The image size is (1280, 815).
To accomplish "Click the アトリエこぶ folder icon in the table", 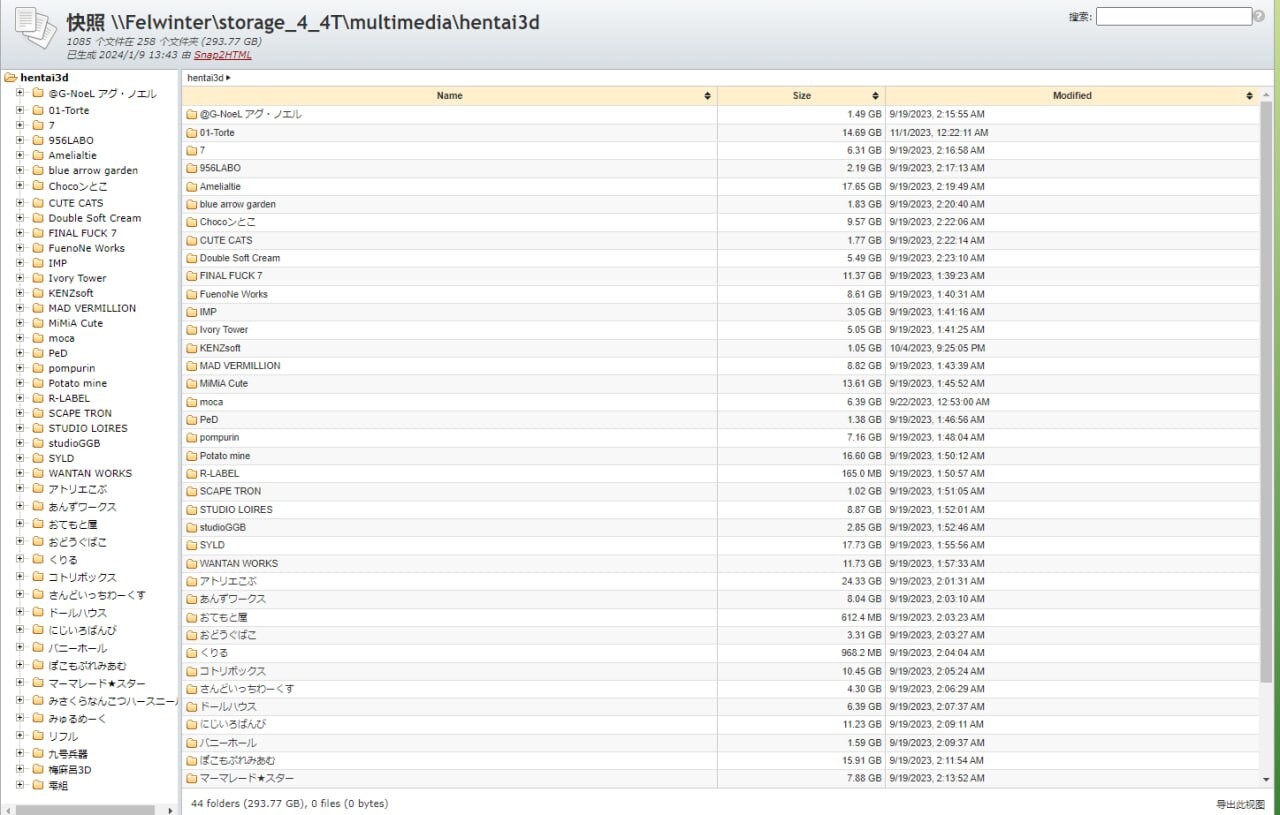I will (x=192, y=582).
